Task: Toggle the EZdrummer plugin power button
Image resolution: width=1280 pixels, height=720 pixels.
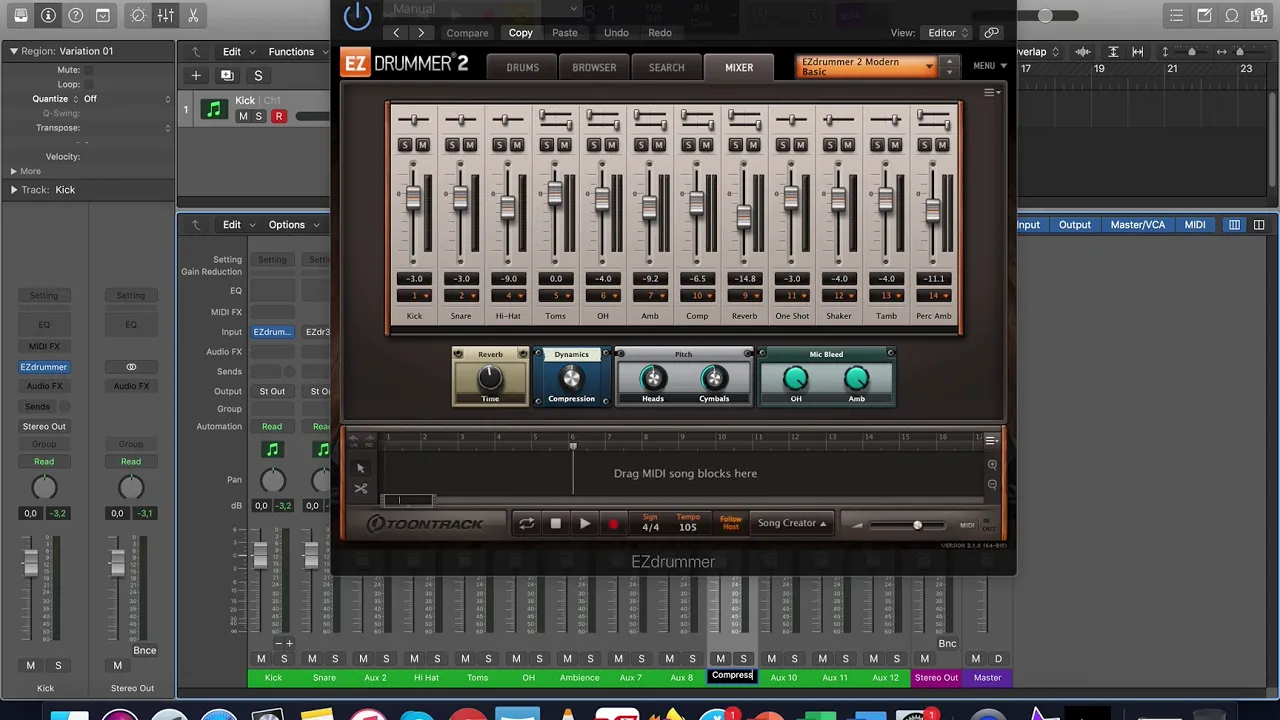Action: pyautogui.click(x=357, y=16)
